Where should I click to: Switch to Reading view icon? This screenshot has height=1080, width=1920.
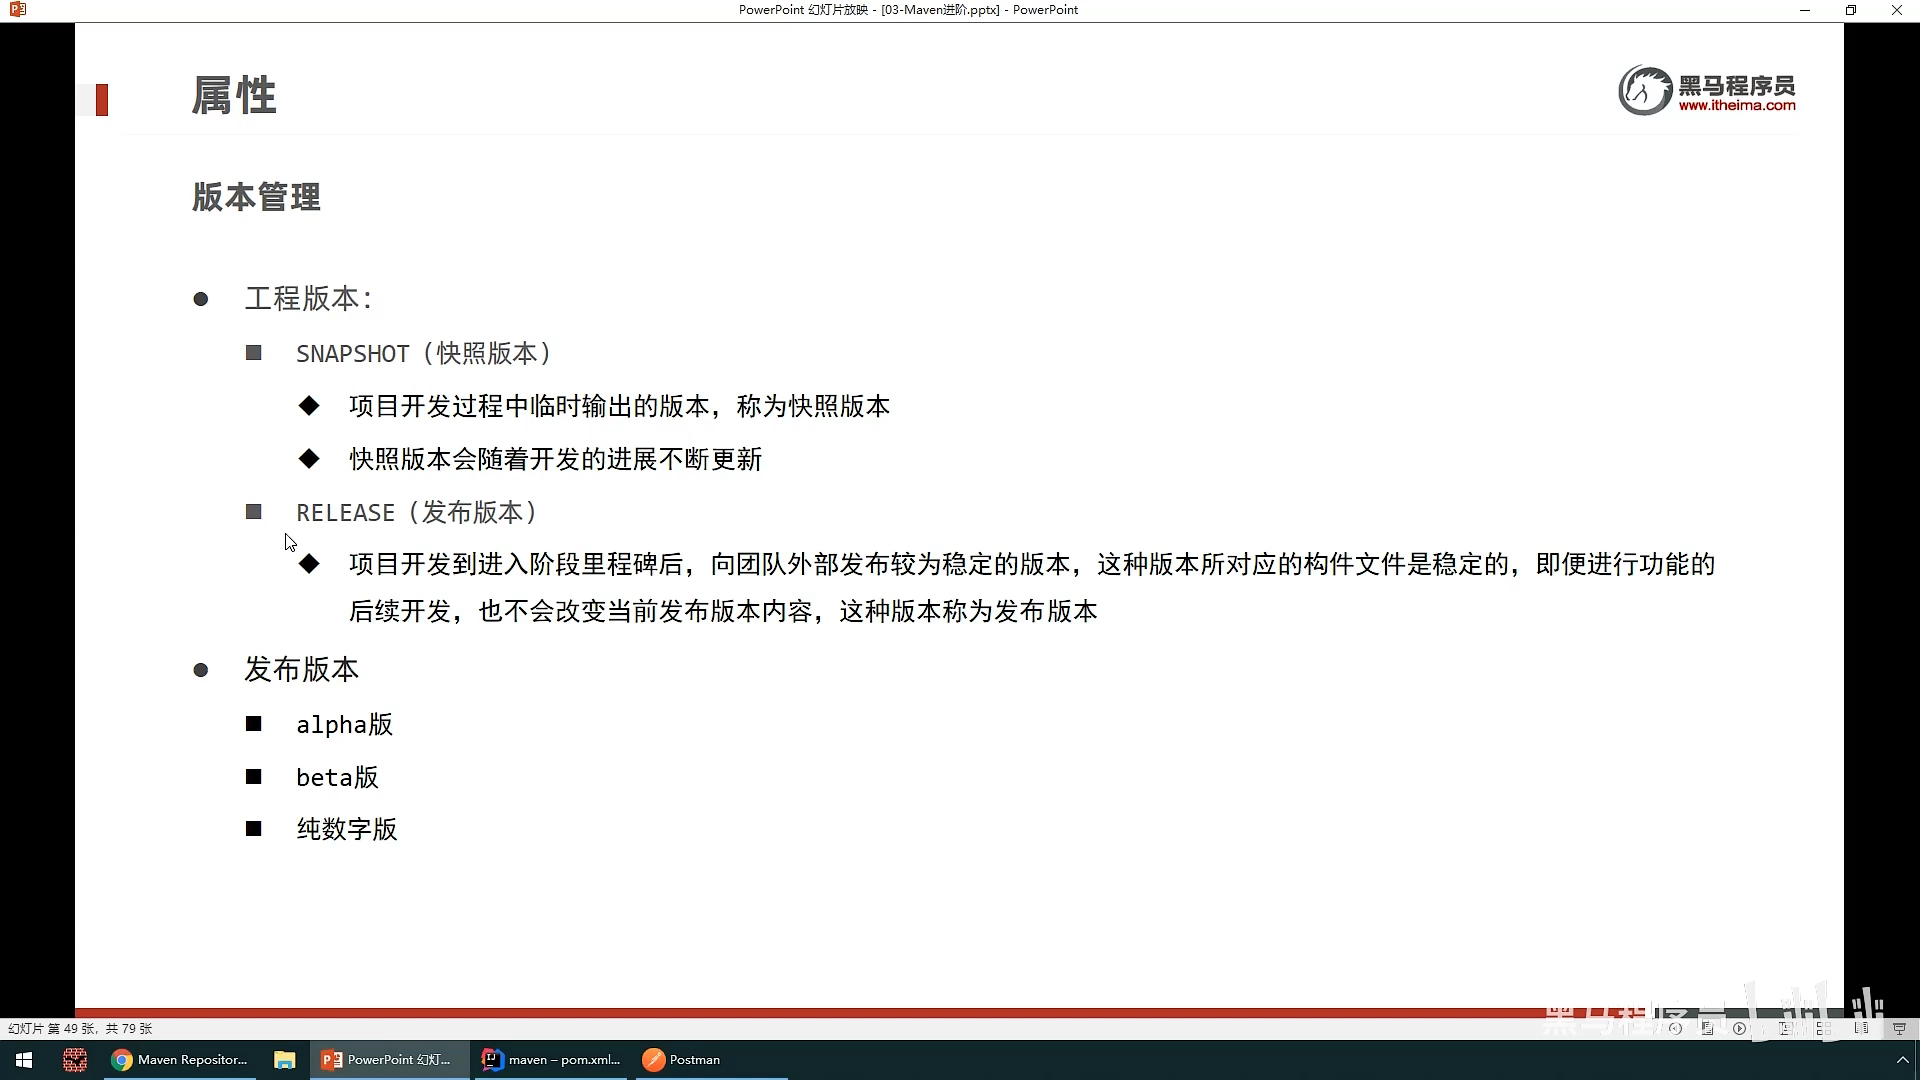click(1861, 1028)
